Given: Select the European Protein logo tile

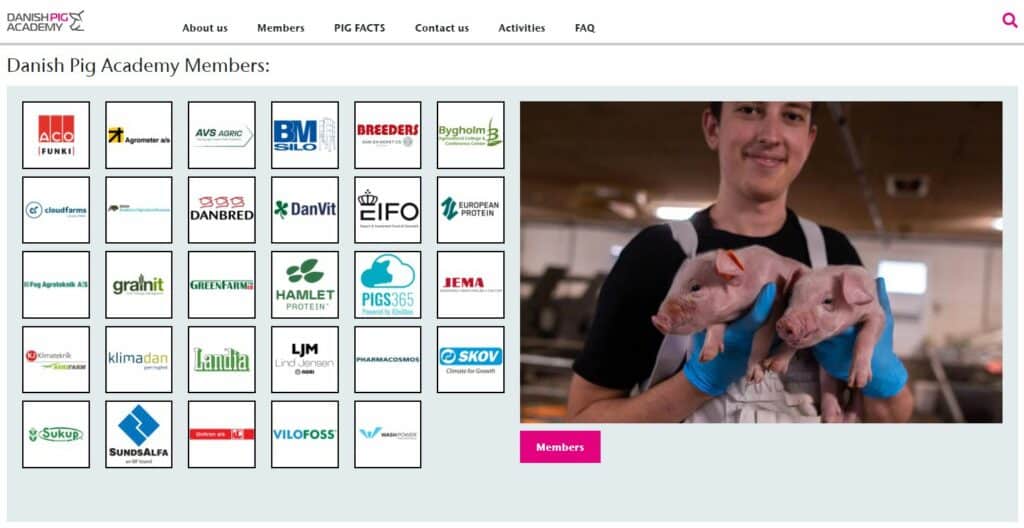Looking at the screenshot, I should [x=471, y=210].
